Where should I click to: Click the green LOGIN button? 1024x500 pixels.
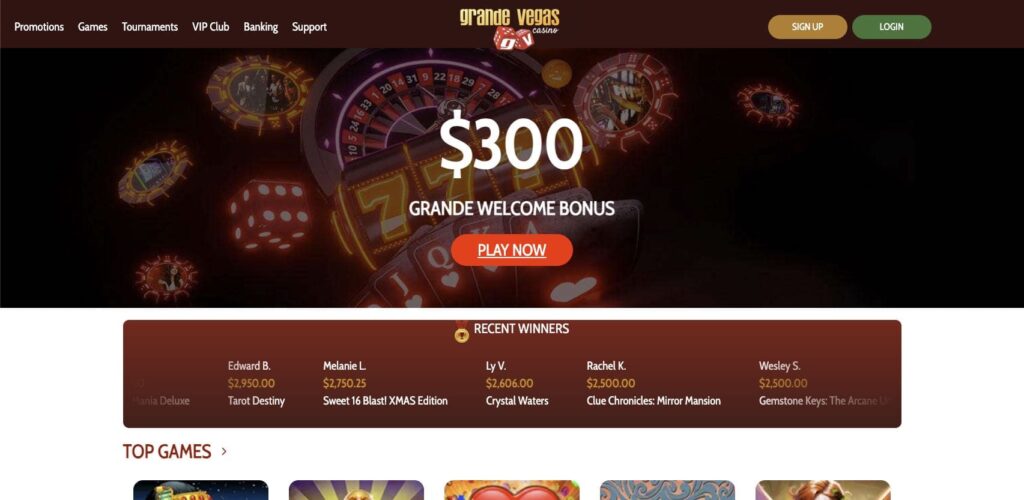tap(891, 27)
